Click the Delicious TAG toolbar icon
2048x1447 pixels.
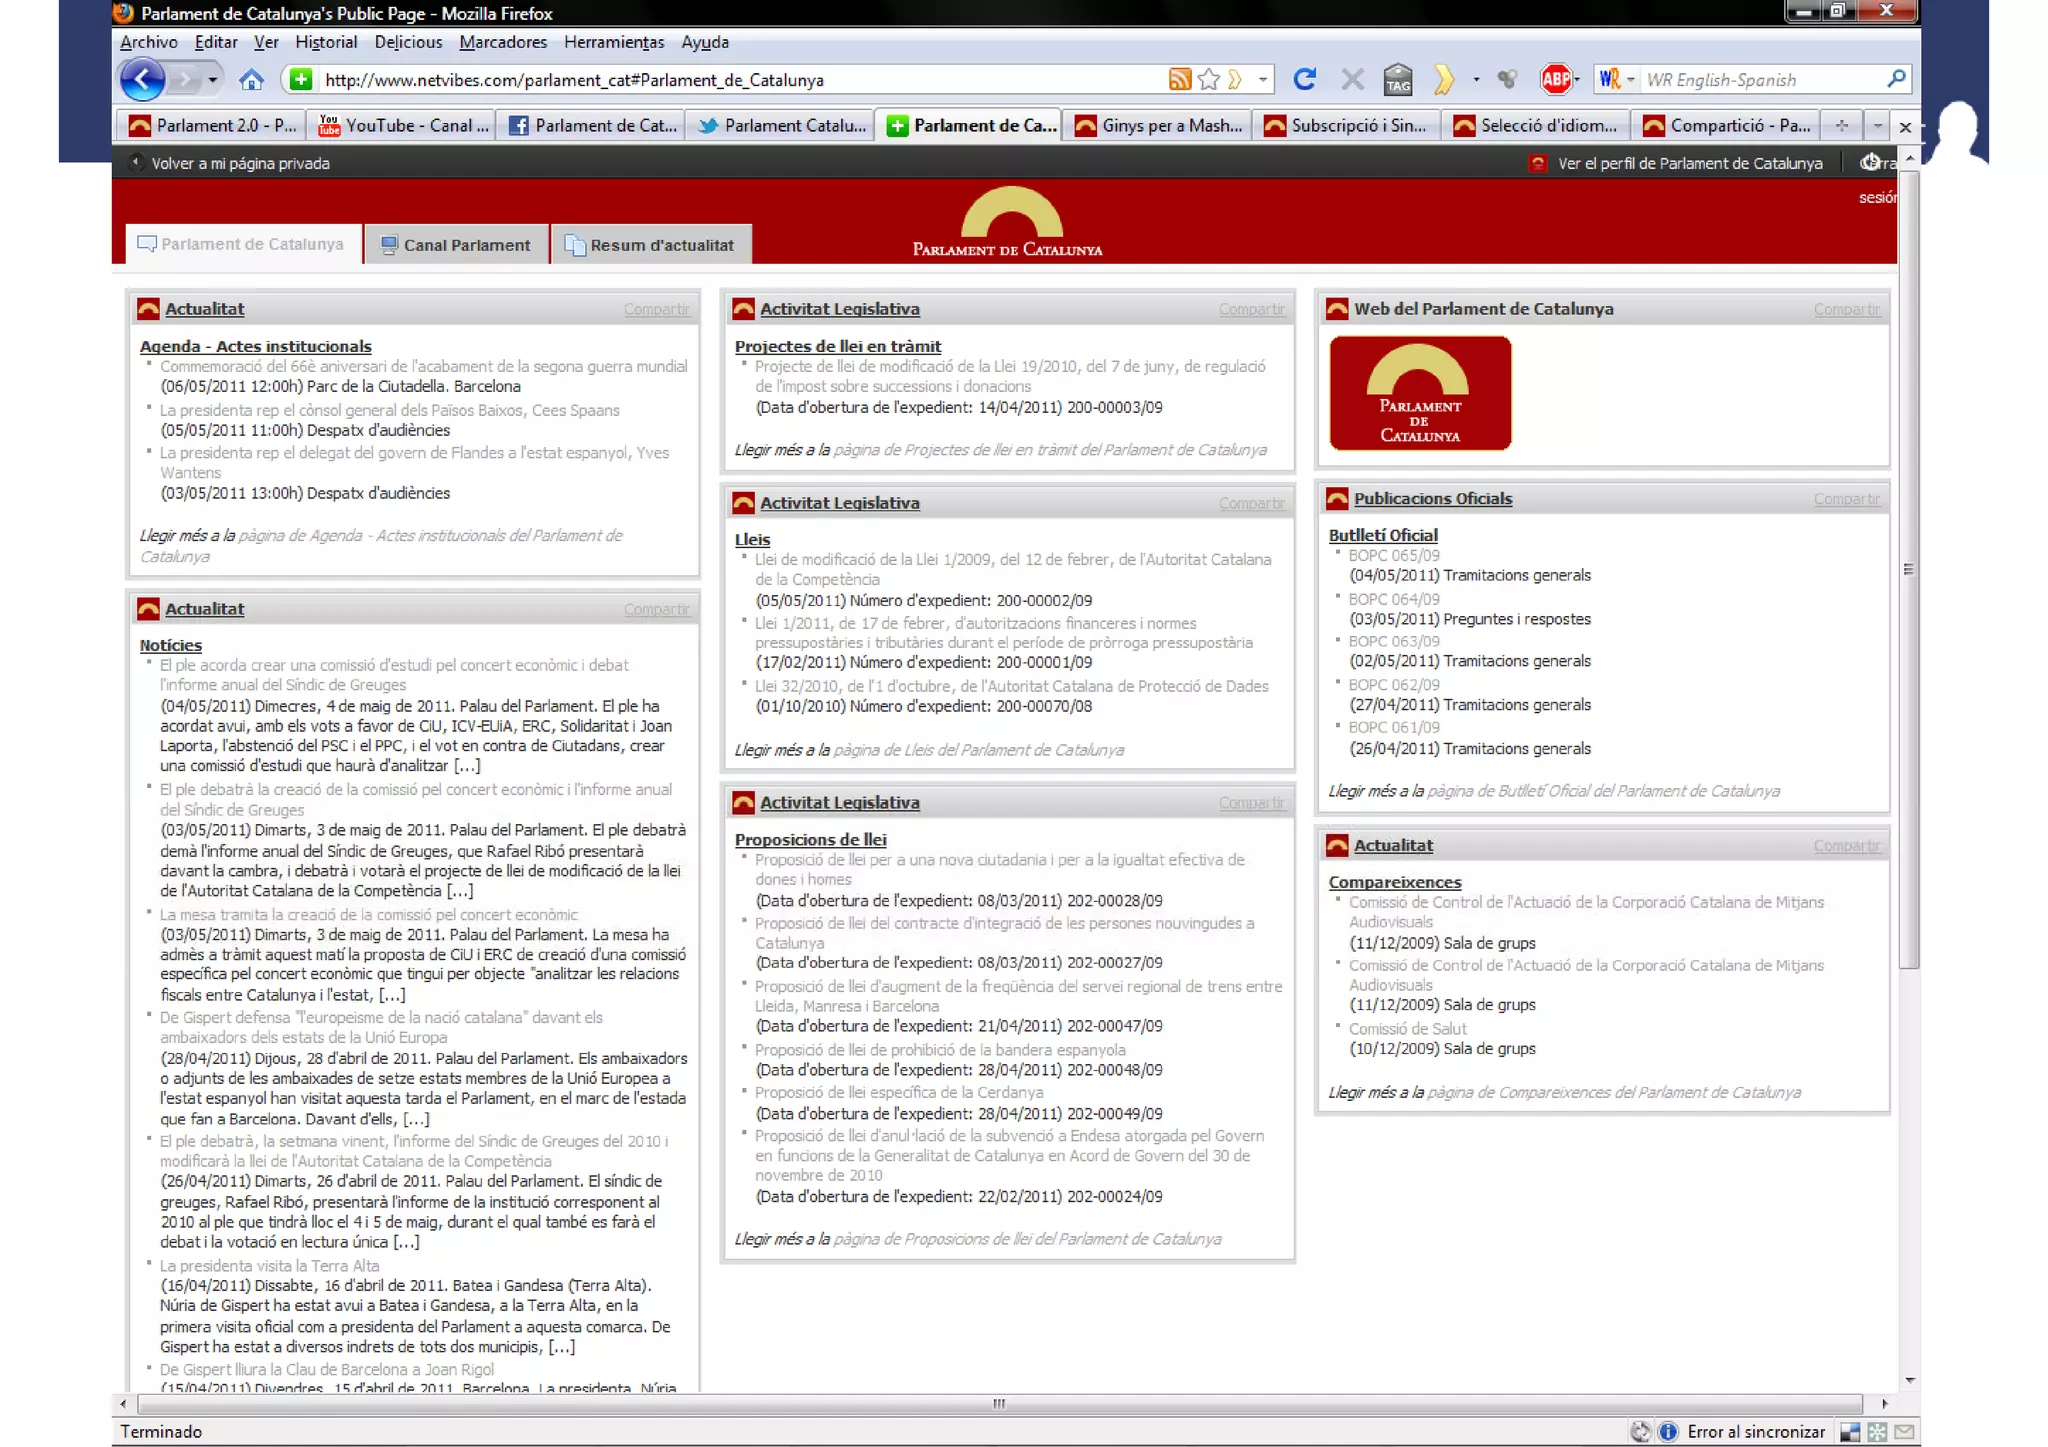(x=1398, y=79)
